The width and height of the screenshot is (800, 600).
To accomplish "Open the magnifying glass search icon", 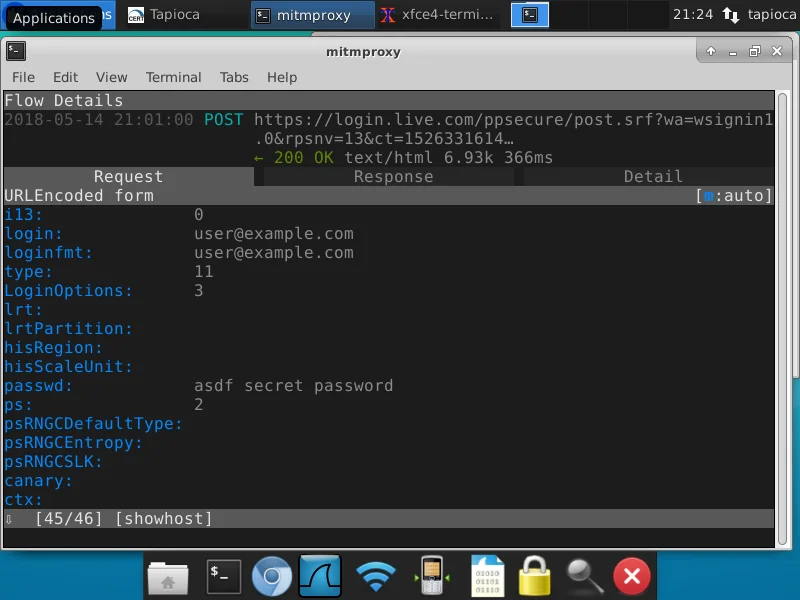I will (x=583, y=576).
